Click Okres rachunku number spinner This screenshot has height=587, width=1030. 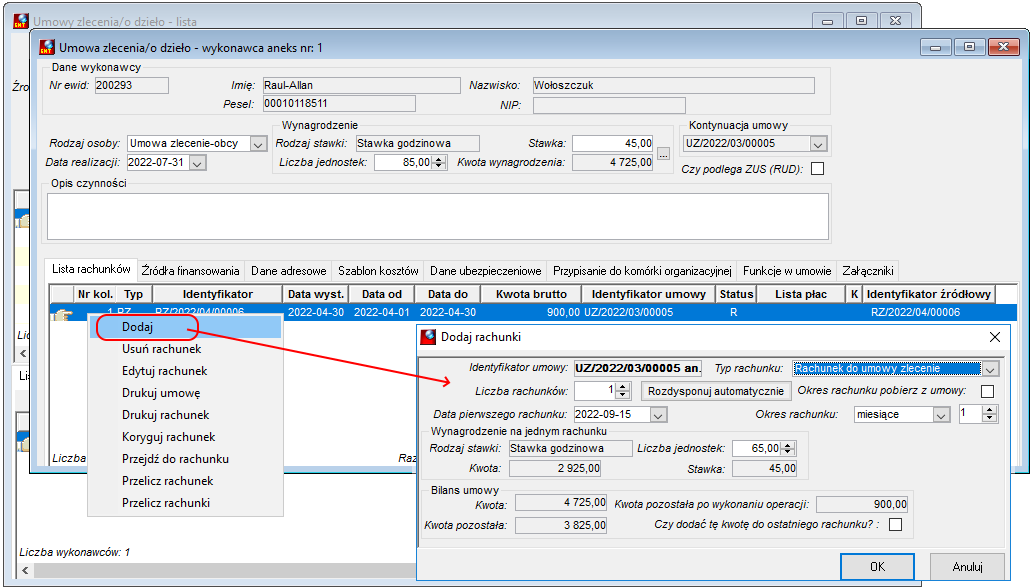click(x=990, y=414)
